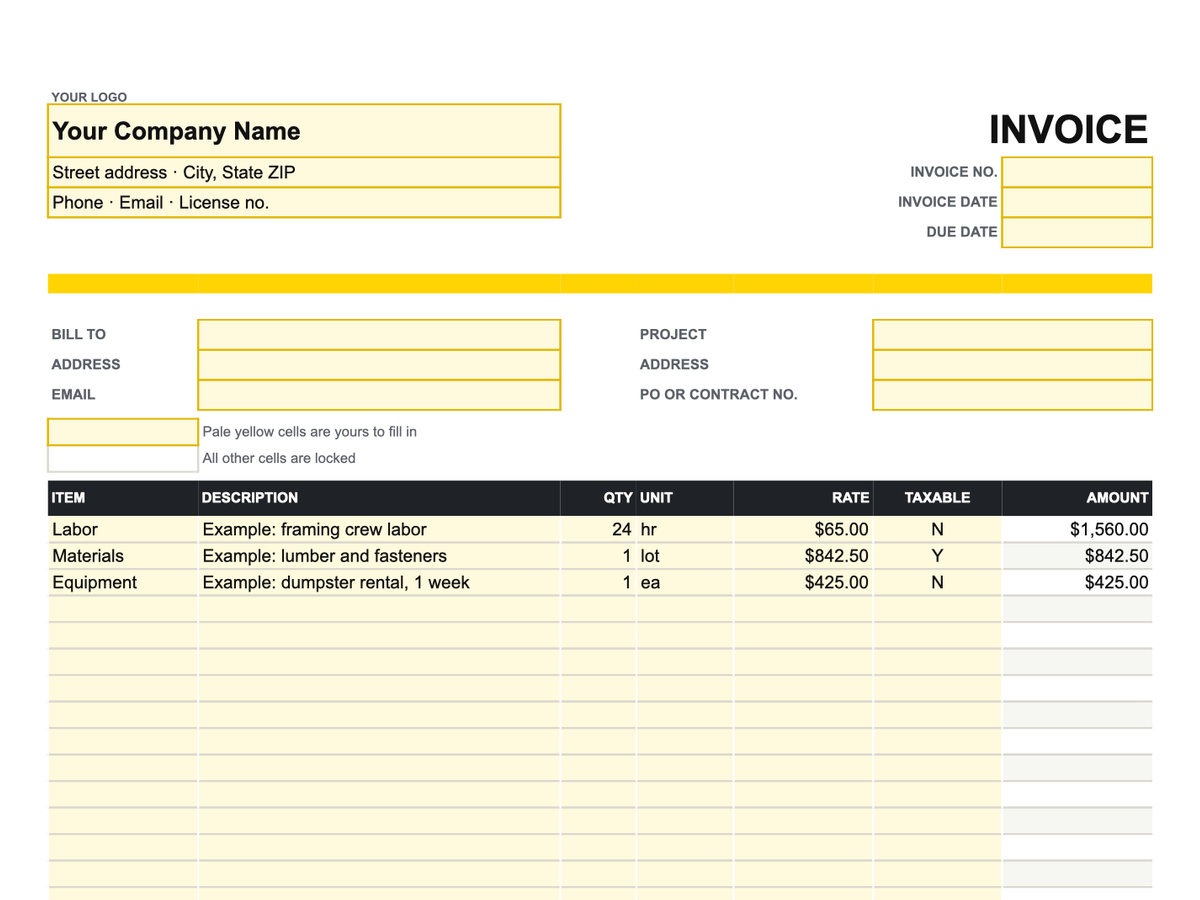Viewport: 1200px width, 900px height.
Task: Click the INVOICE title
Action: (x=1068, y=130)
